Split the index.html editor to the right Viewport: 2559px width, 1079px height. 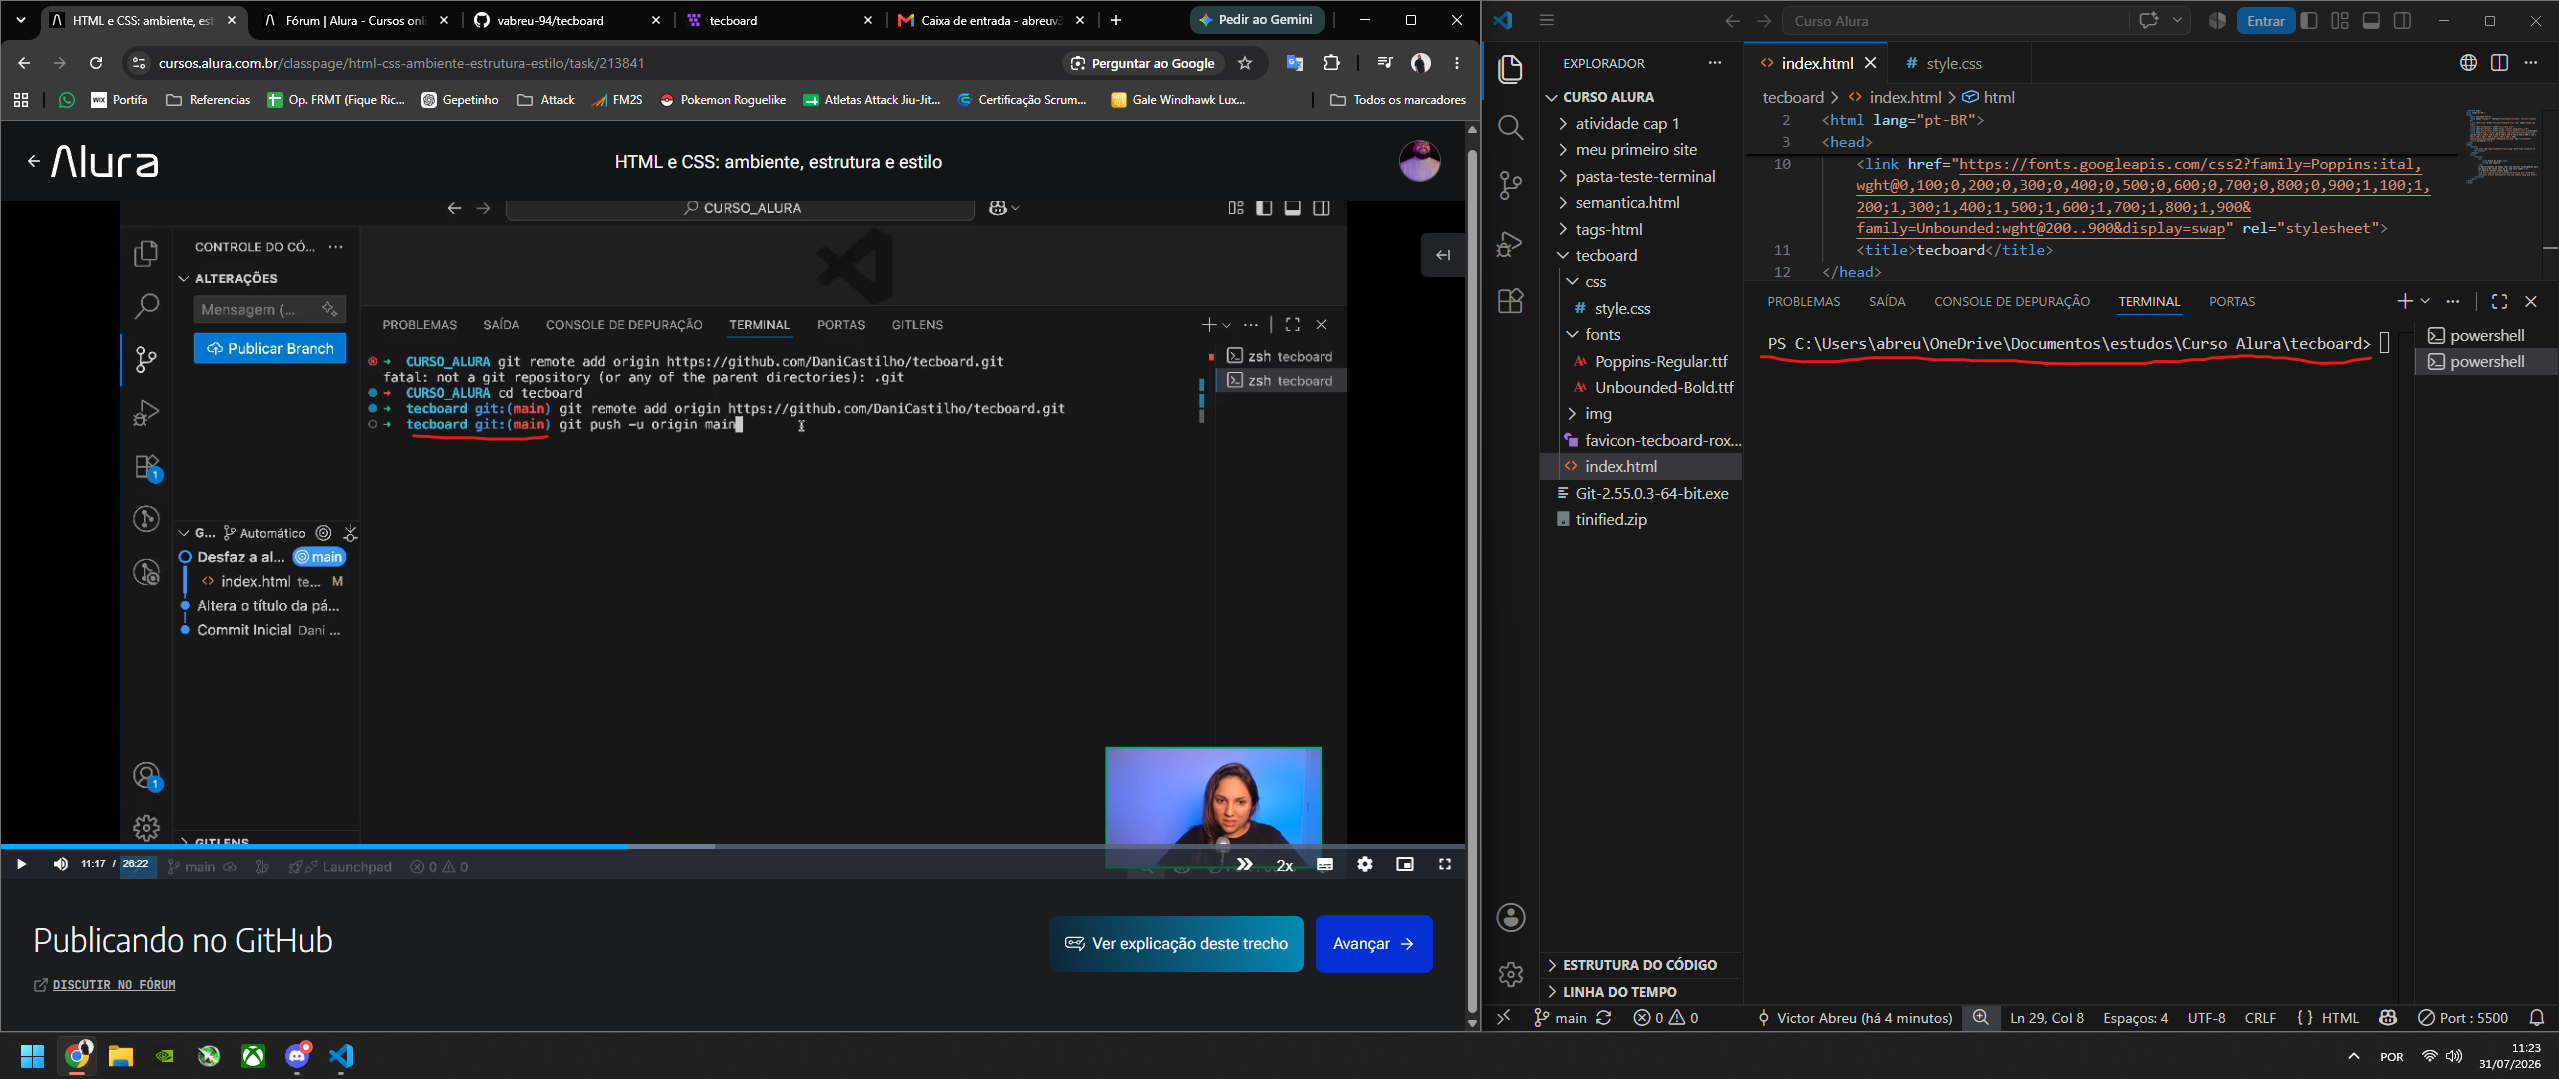point(2499,63)
